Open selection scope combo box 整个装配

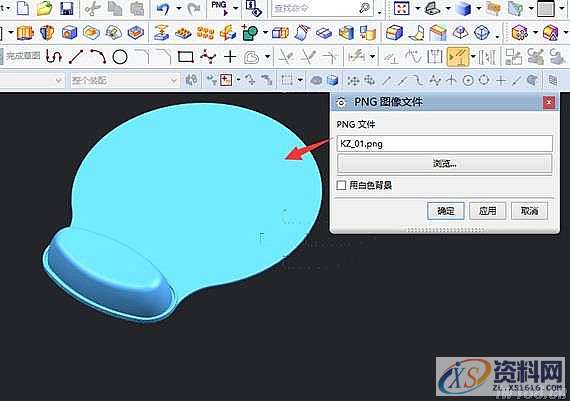click(125, 80)
